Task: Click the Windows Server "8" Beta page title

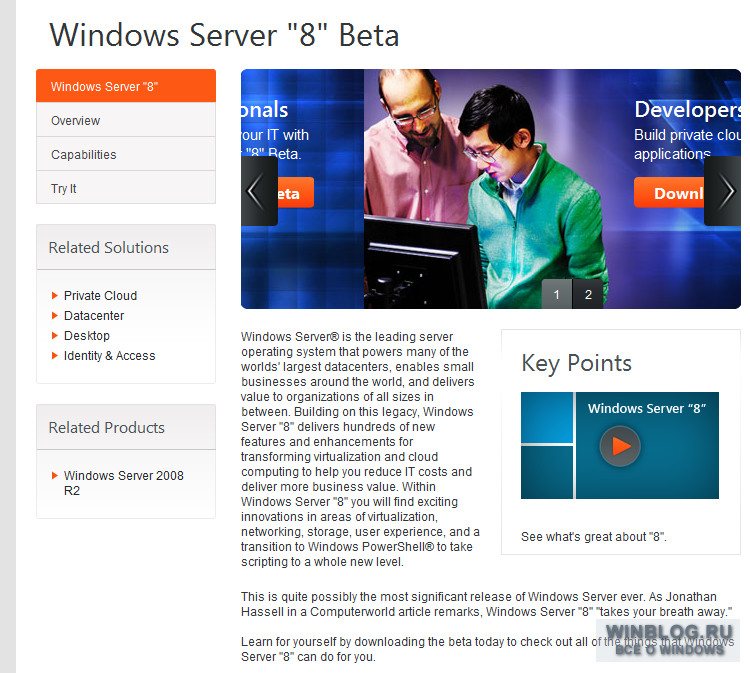Action: tap(224, 35)
